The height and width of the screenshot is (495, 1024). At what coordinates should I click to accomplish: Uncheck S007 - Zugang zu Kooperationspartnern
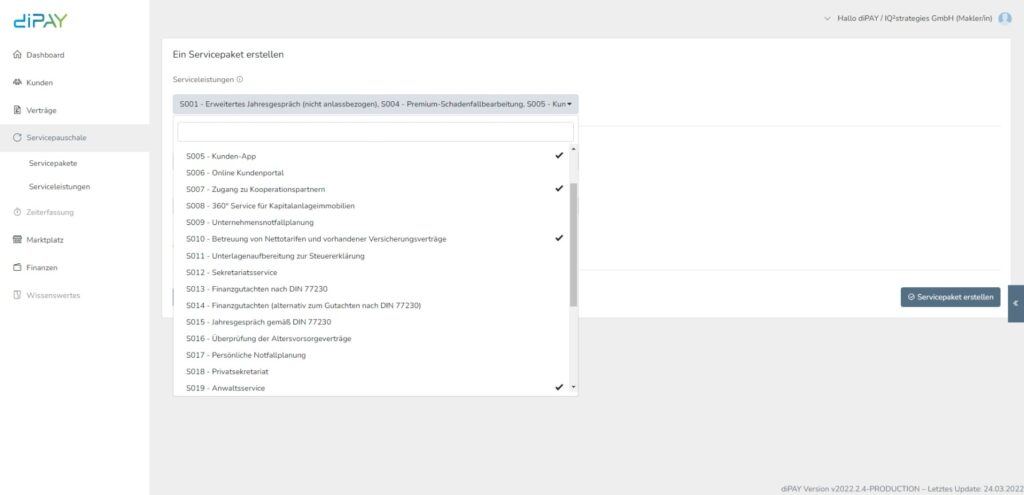[374, 189]
